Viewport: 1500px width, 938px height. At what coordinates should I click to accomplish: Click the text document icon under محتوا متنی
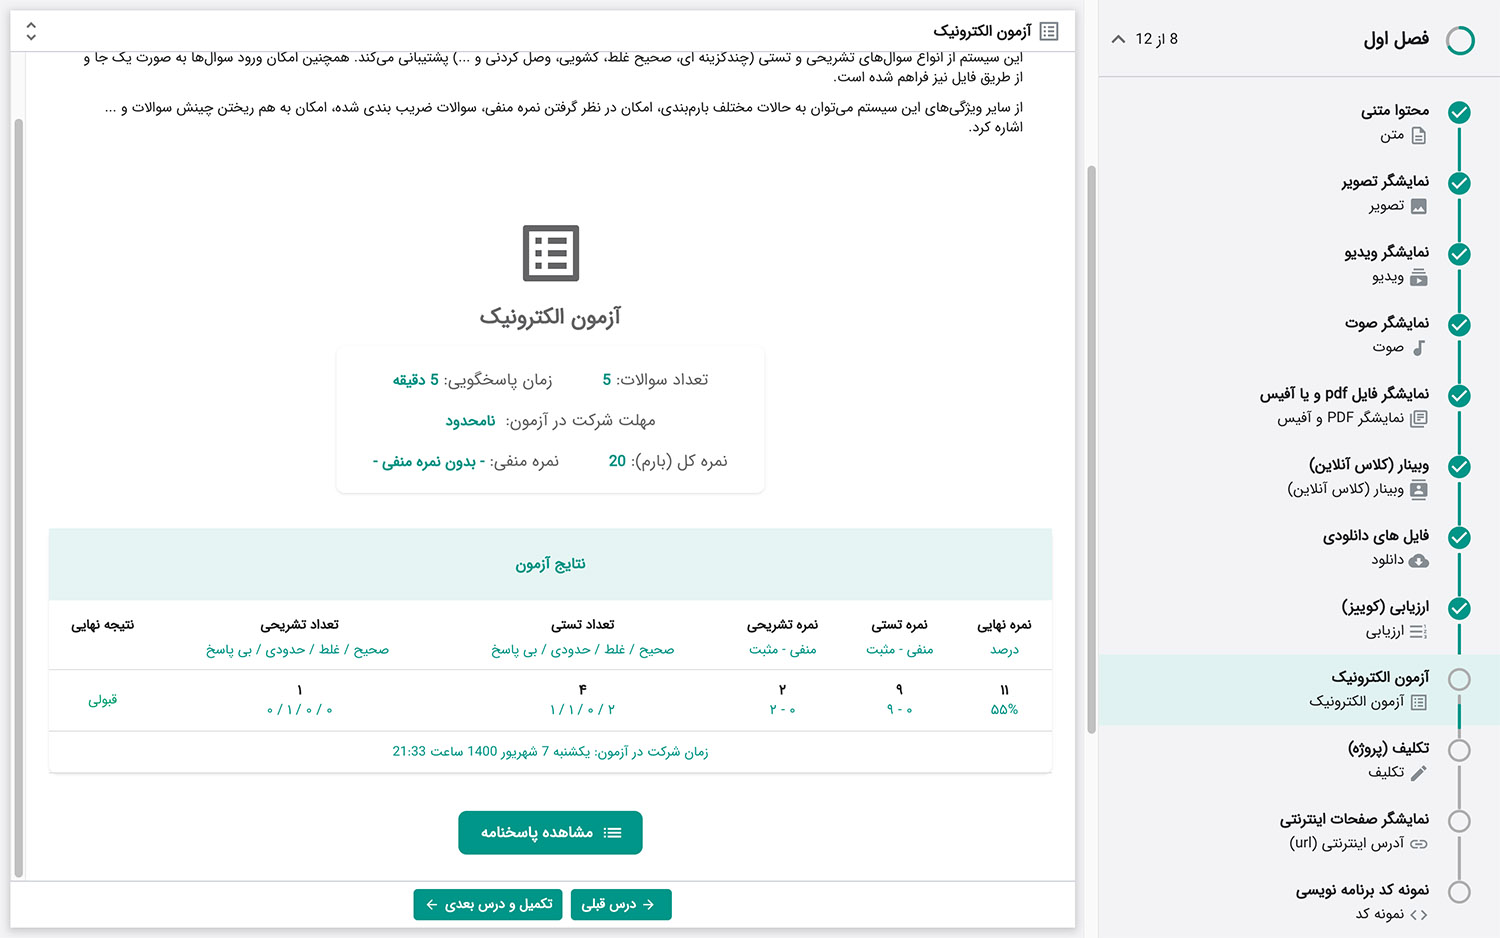coord(1418,136)
